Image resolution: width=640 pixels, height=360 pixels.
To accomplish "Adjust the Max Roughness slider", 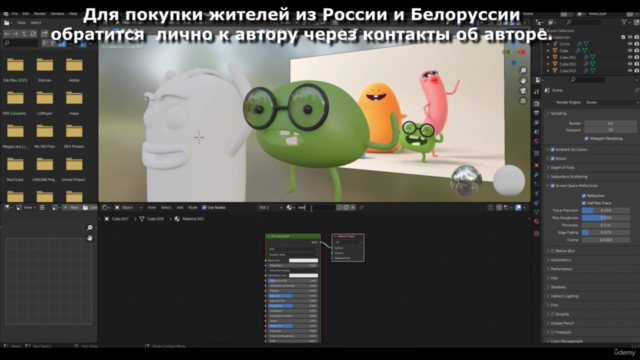I will click(606, 218).
